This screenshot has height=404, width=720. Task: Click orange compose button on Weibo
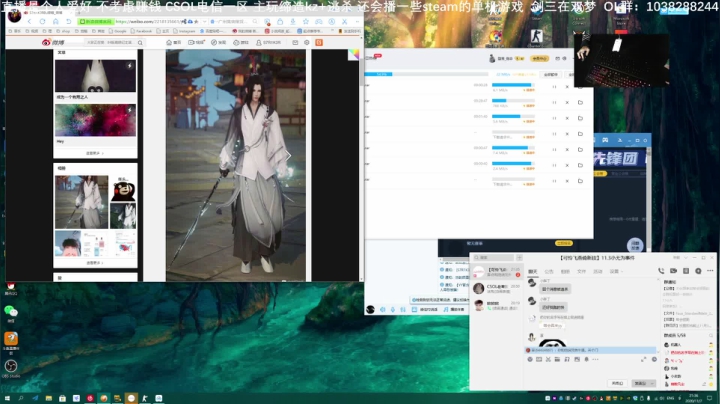(x=319, y=42)
